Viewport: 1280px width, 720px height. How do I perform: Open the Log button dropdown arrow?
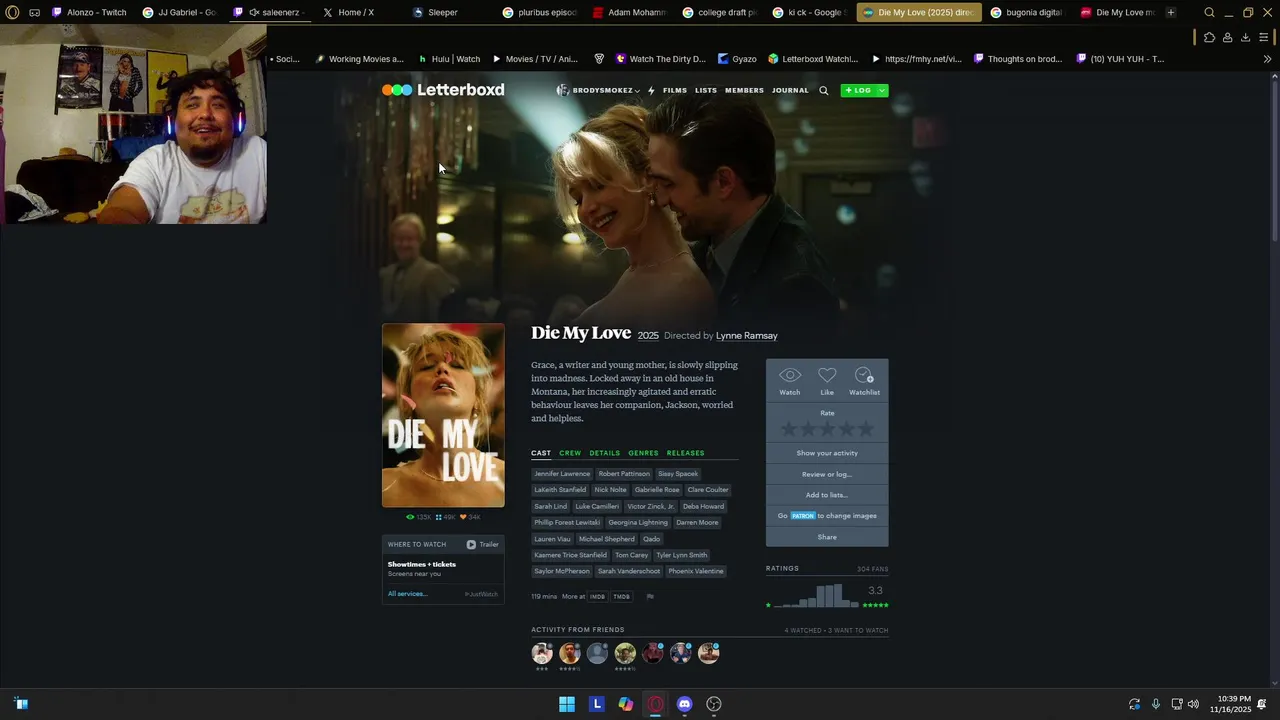click(882, 90)
